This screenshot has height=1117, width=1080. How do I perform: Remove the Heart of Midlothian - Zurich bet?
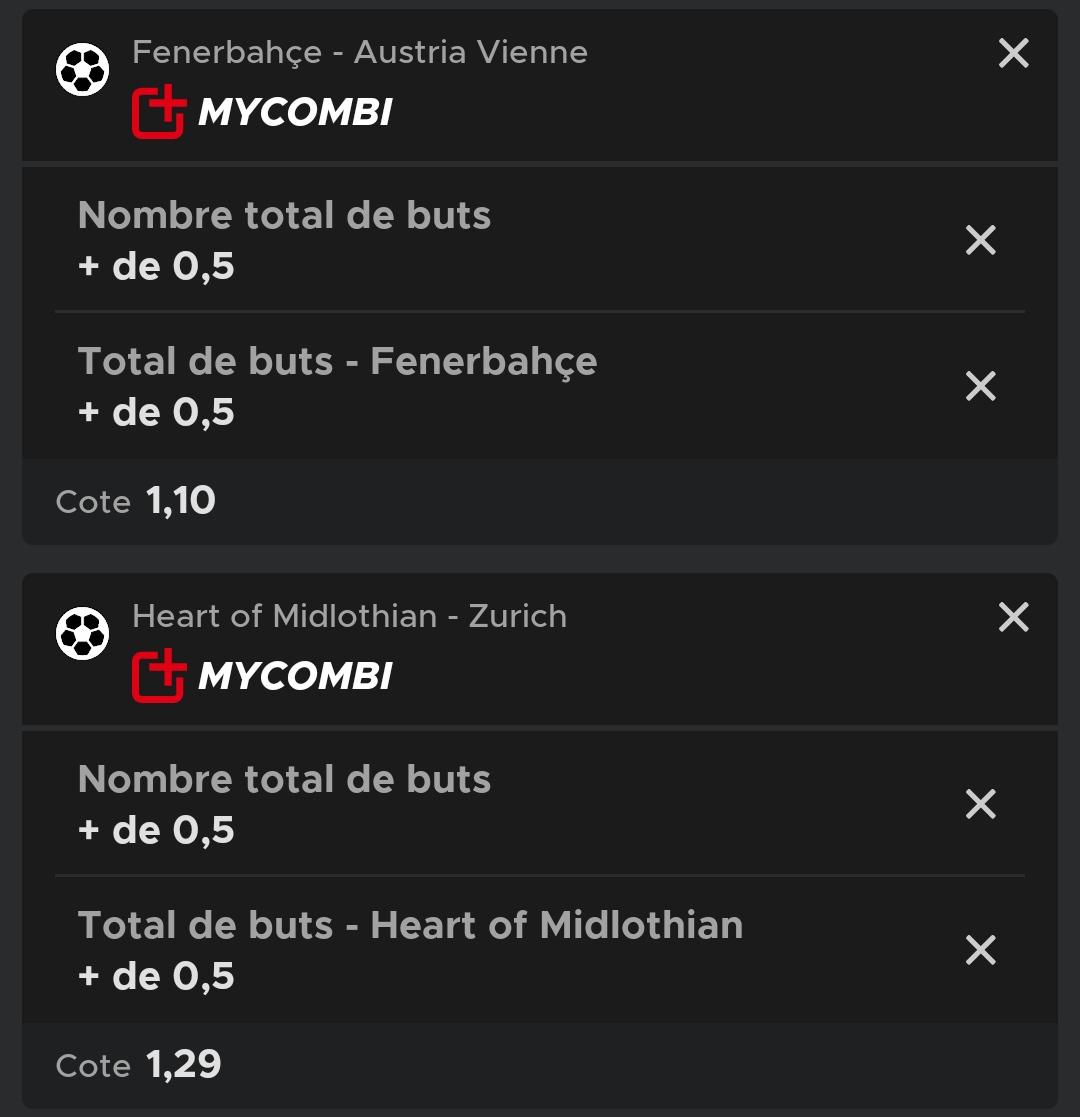[1013, 617]
